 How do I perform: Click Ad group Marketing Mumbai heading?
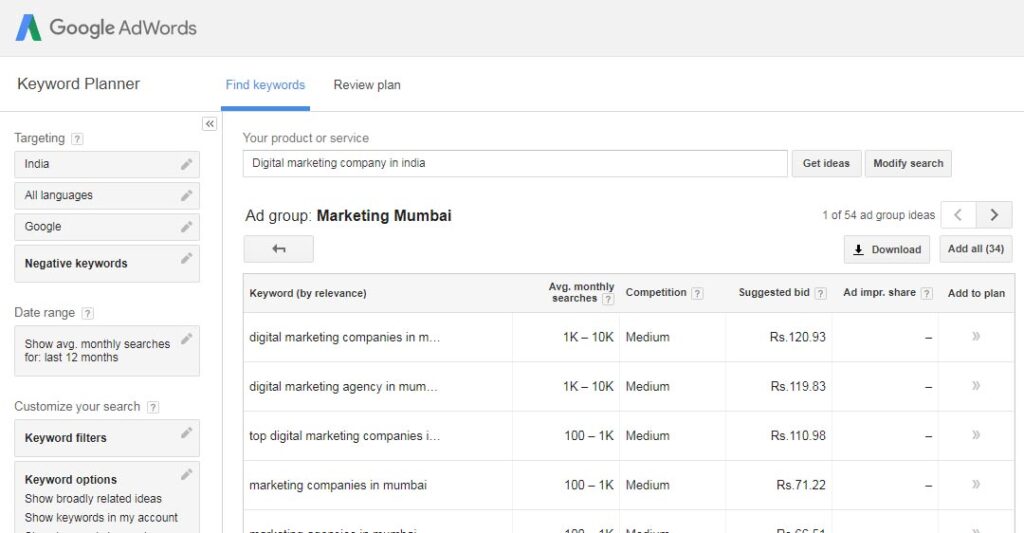click(348, 216)
